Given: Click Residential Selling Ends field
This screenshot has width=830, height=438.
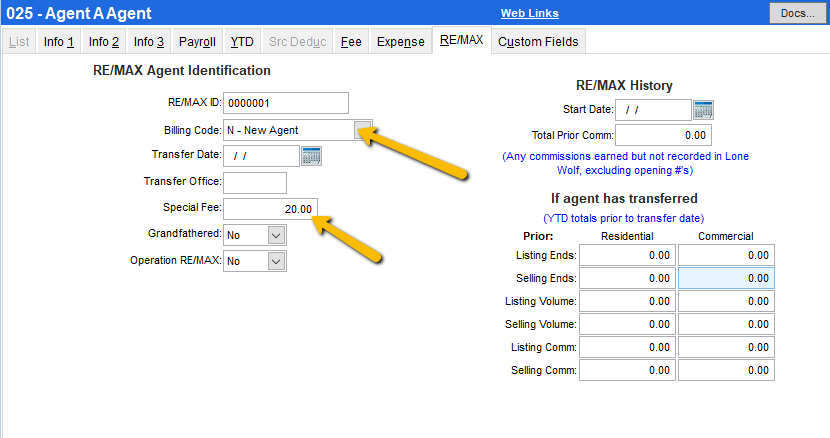Looking at the screenshot, I should 627,278.
